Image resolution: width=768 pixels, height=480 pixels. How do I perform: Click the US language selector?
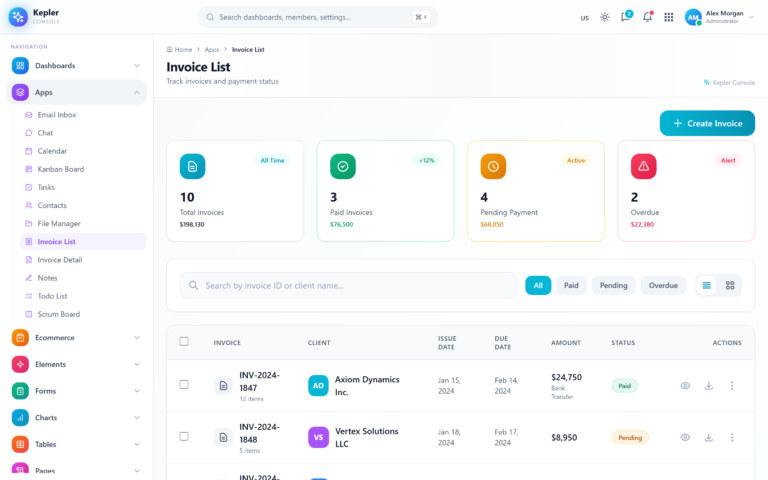(x=584, y=18)
